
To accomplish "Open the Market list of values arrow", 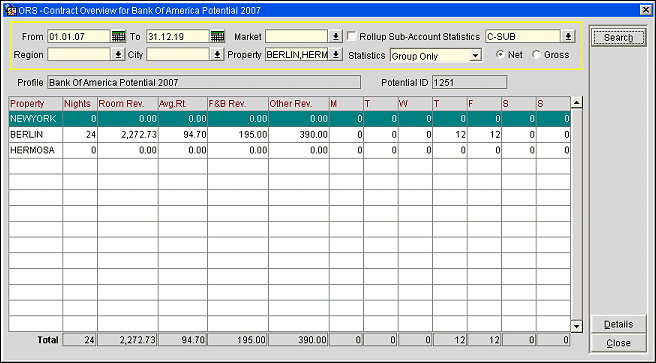I will (x=336, y=37).
